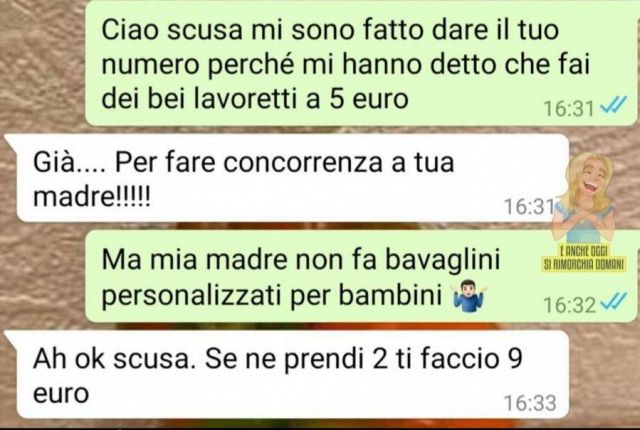Click the 'E anche oggi si rimorchia domani' watermark
640x430 pixels.
[x=584, y=259]
